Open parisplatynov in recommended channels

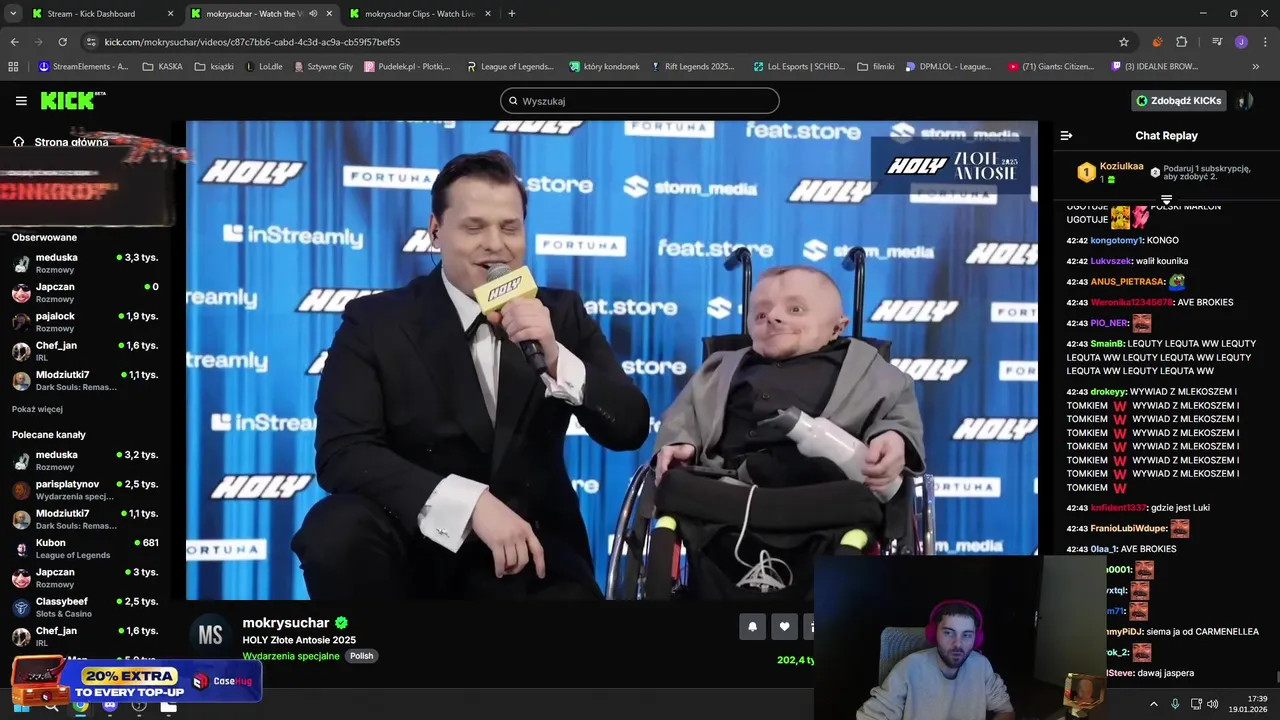(x=86, y=490)
